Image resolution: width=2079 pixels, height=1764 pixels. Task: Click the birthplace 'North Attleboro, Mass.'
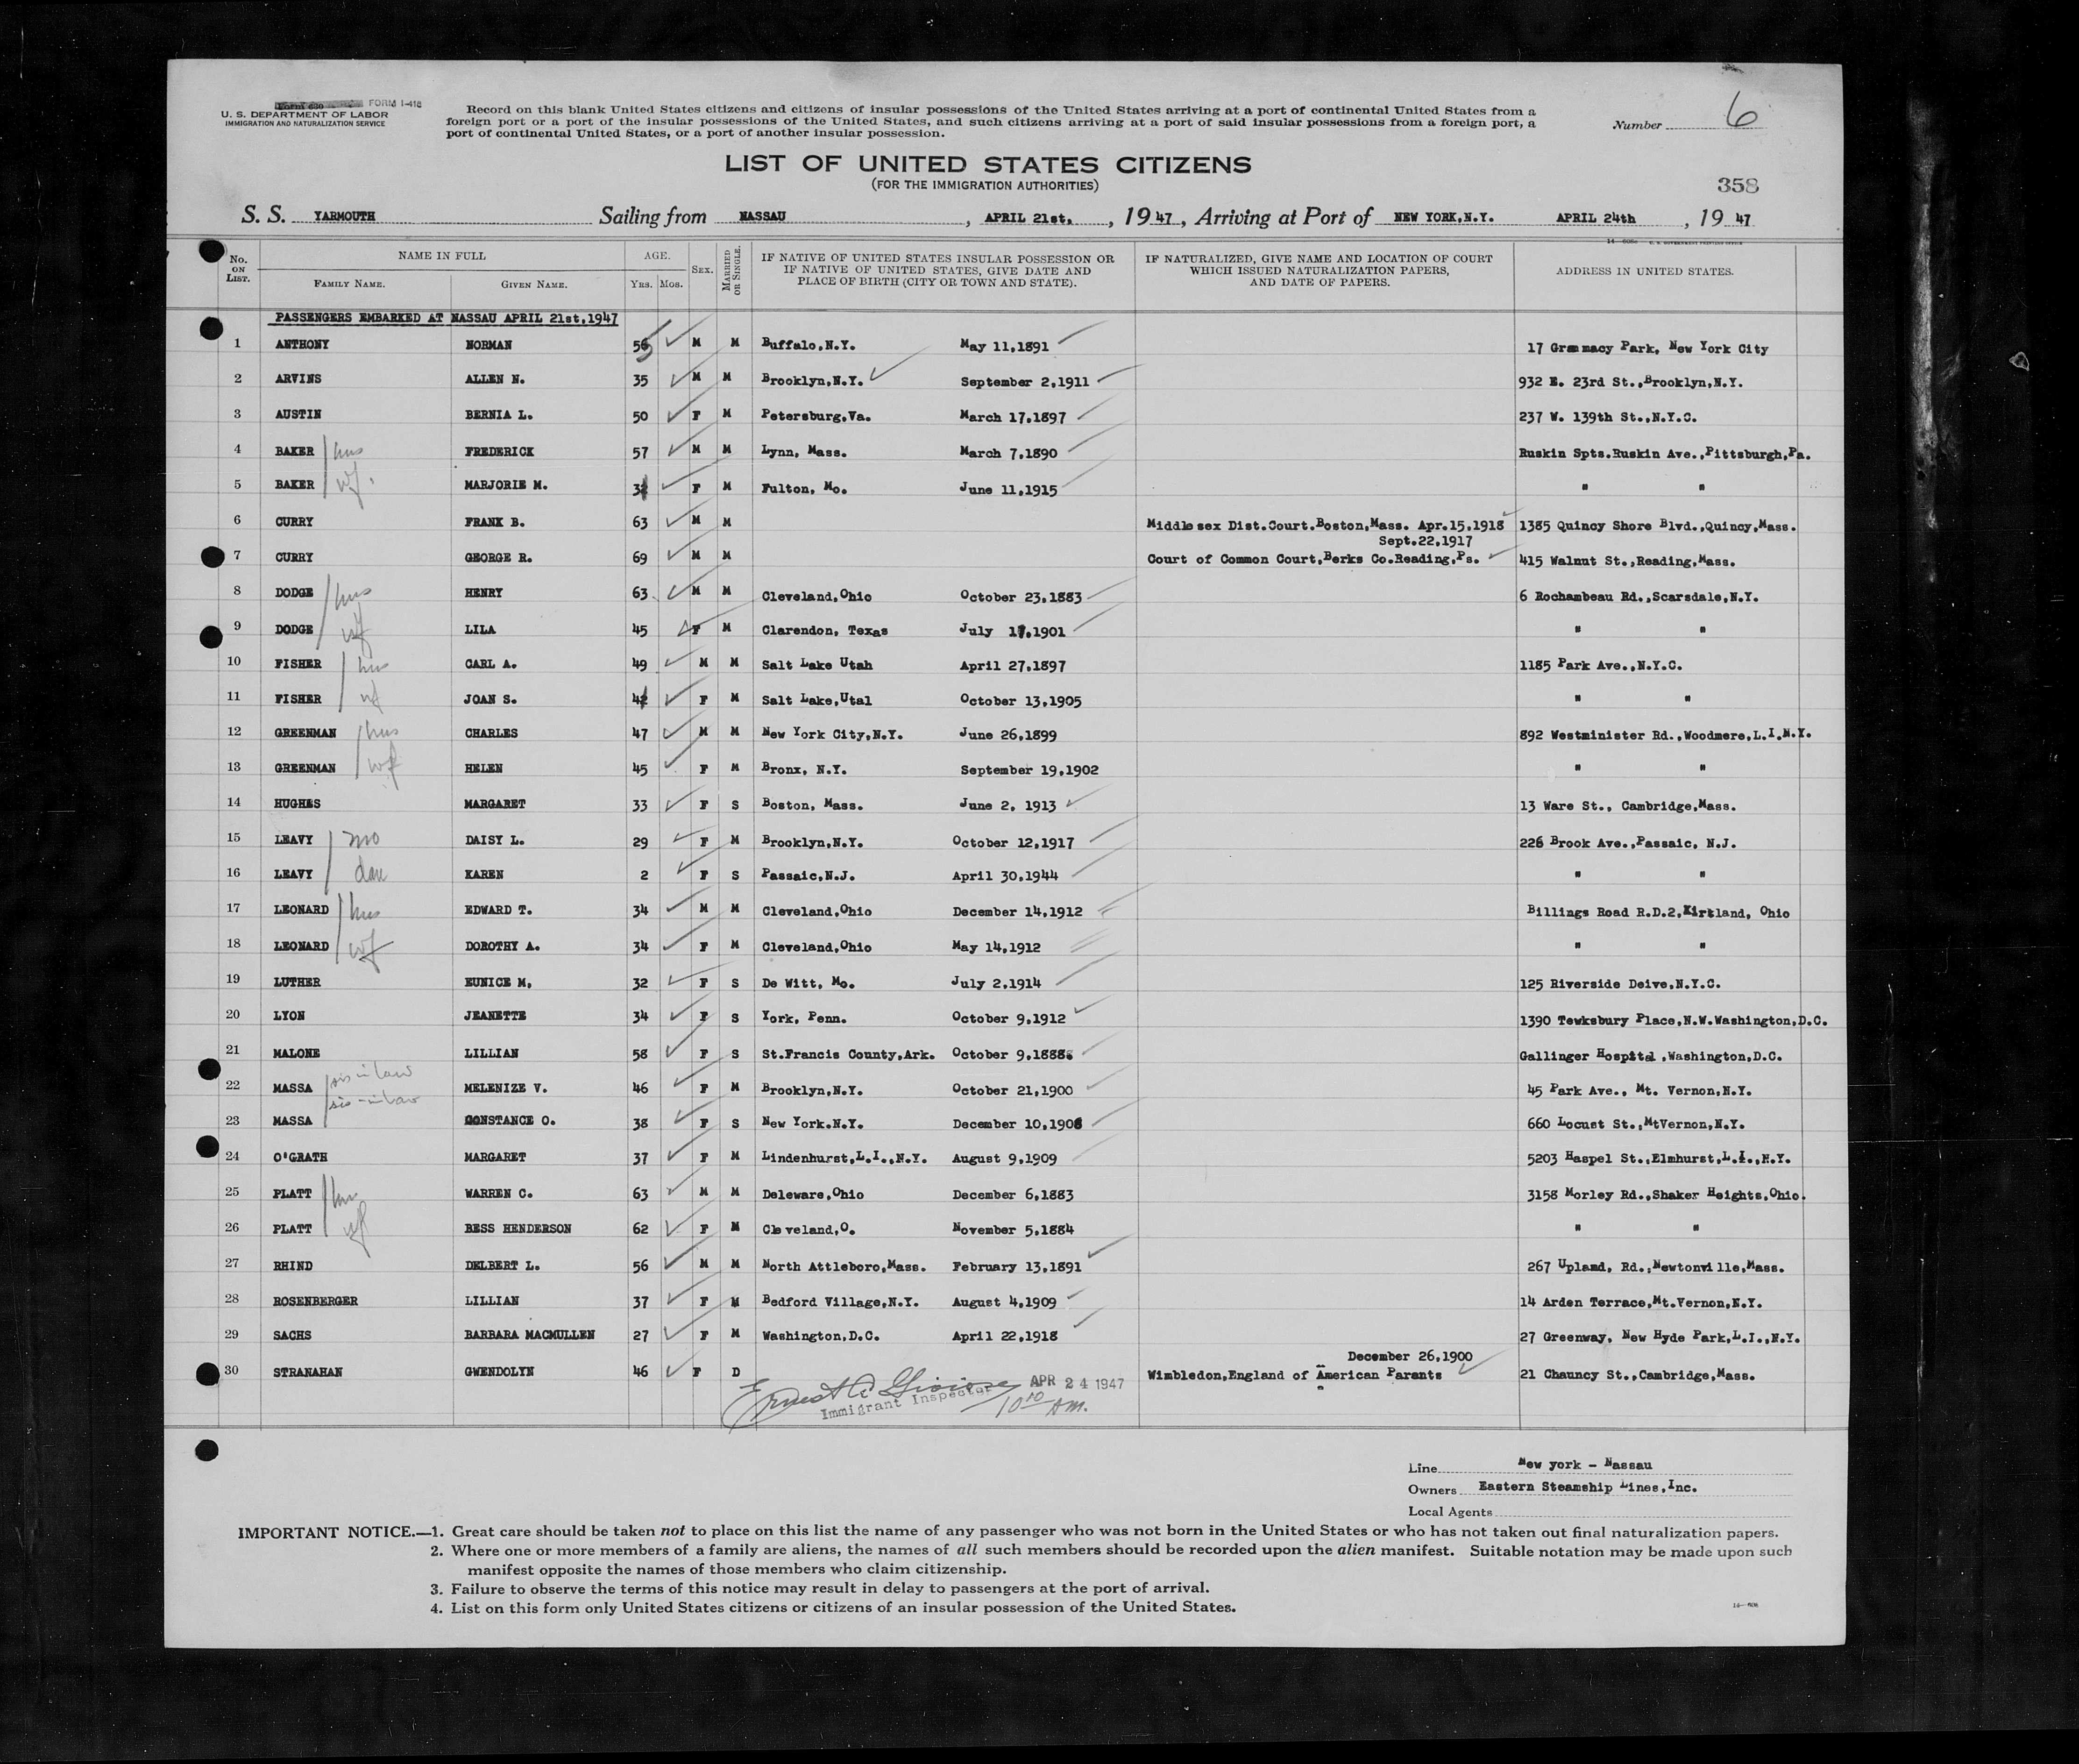844,1266
